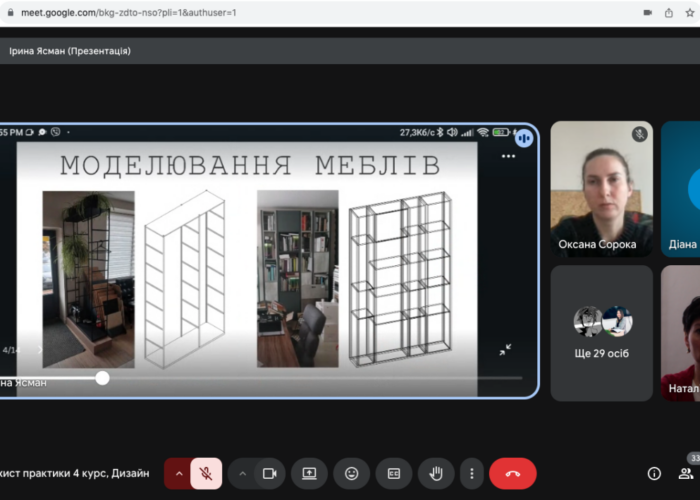Click the share page icon in address bar
The width and height of the screenshot is (700, 500).
(x=669, y=12)
